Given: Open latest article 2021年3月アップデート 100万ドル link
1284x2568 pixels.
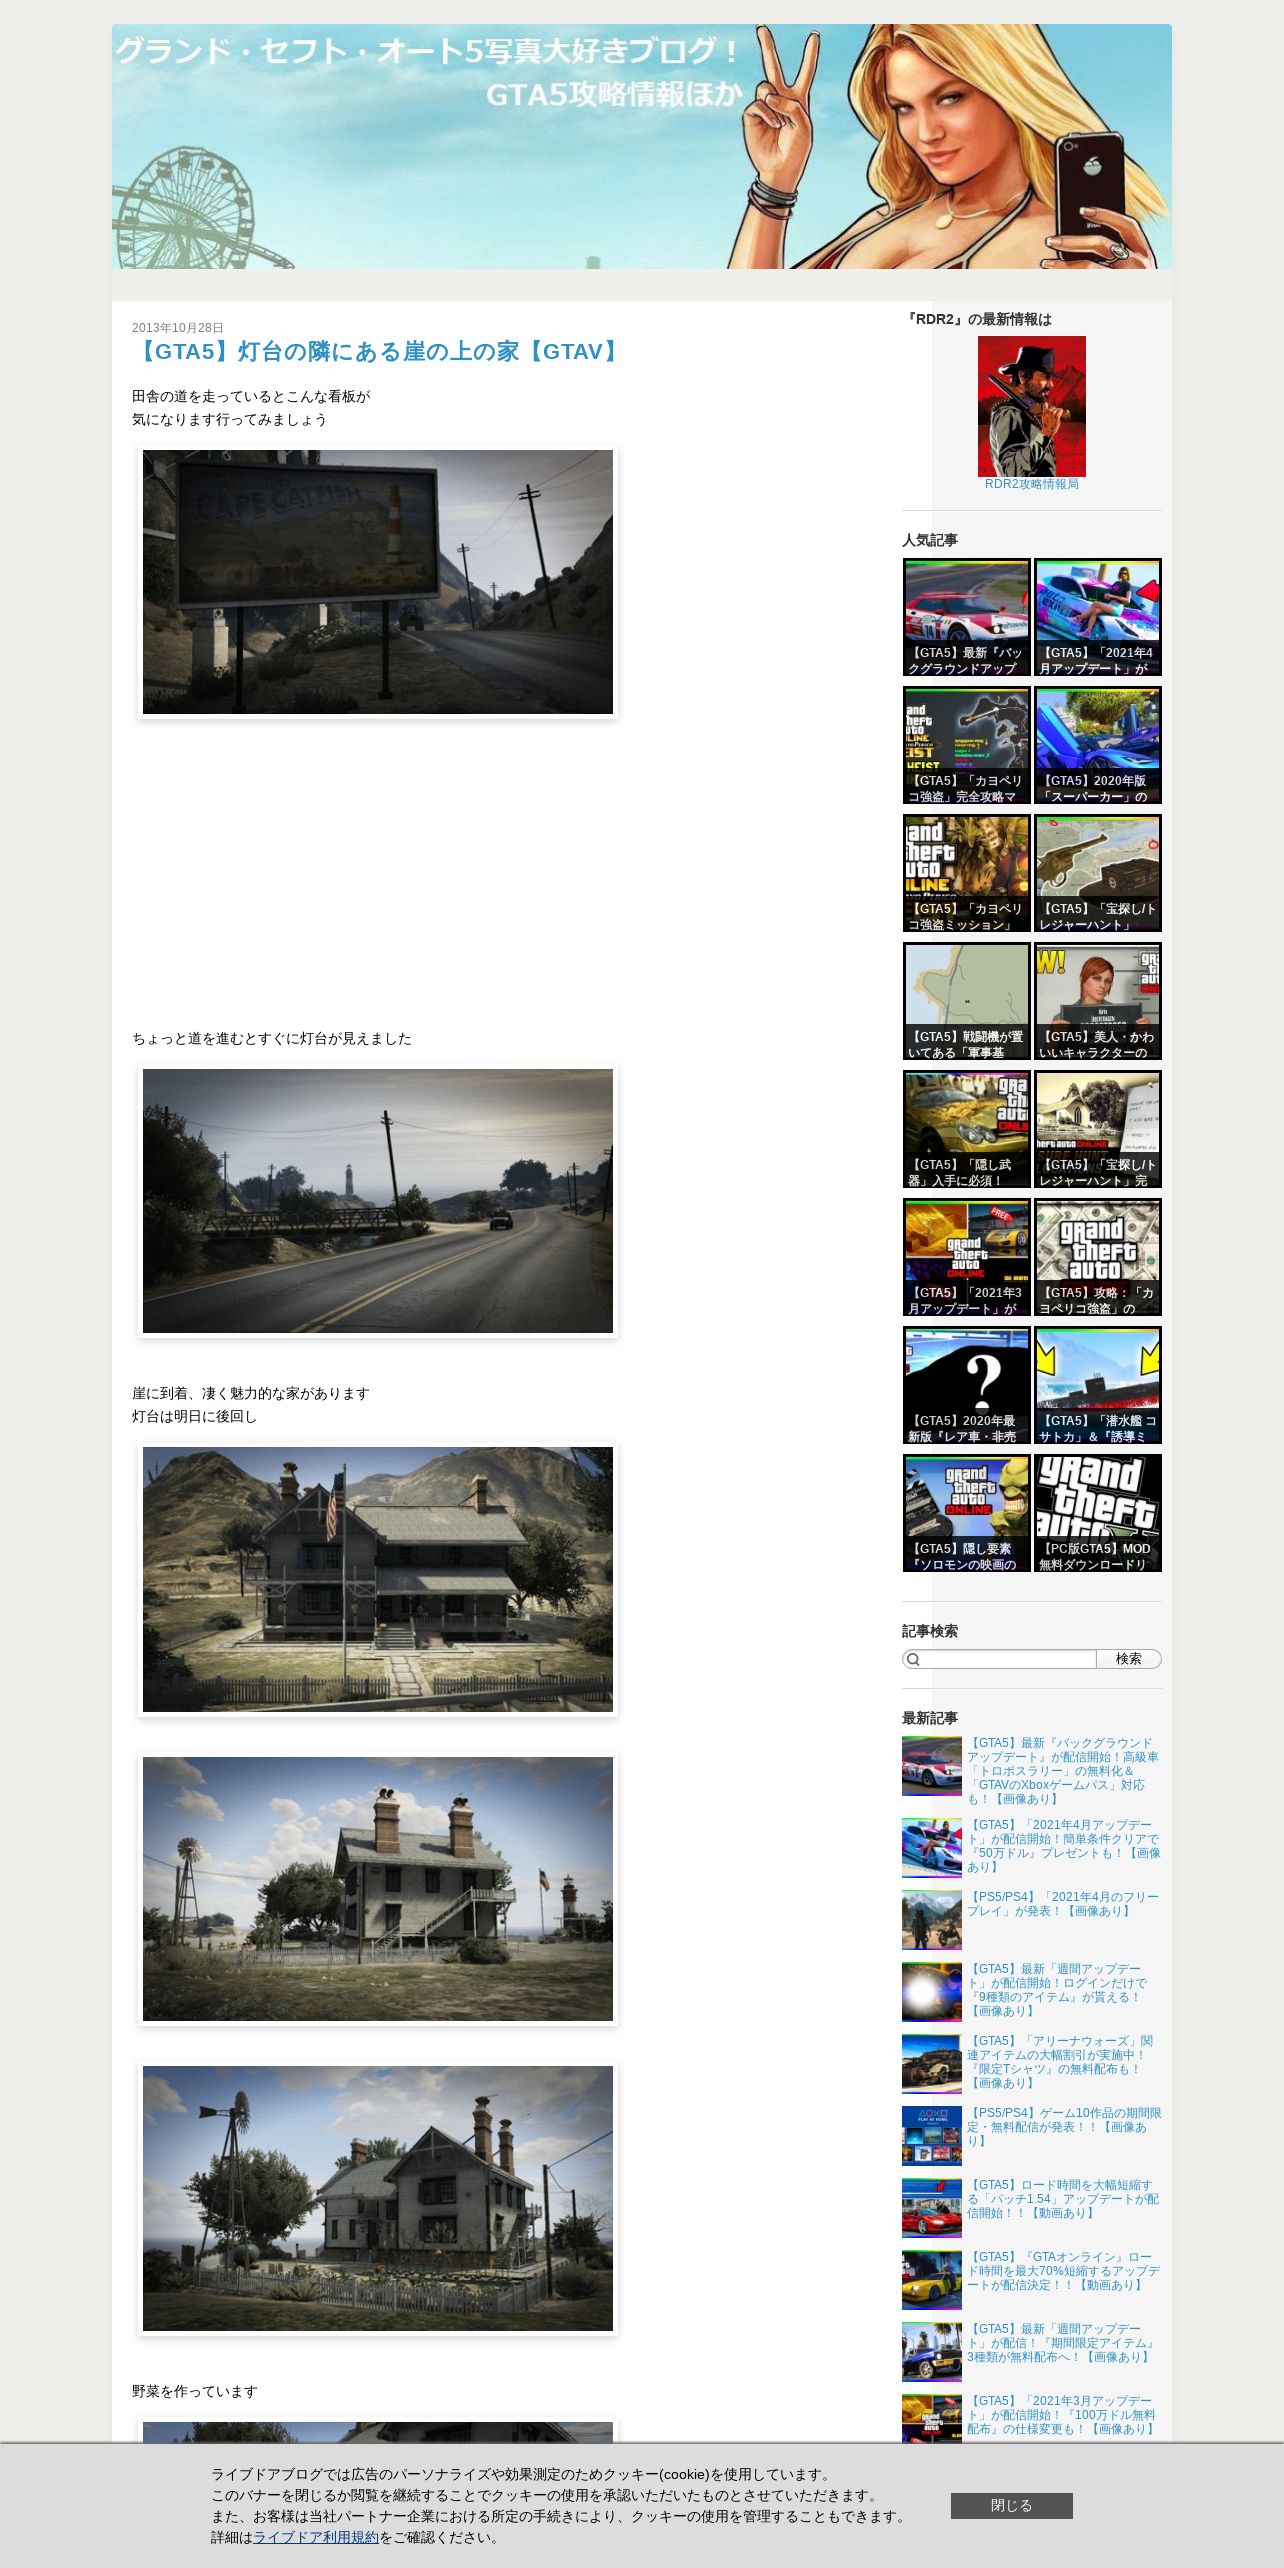Looking at the screenshot, I should [x=1062, y=2415].
